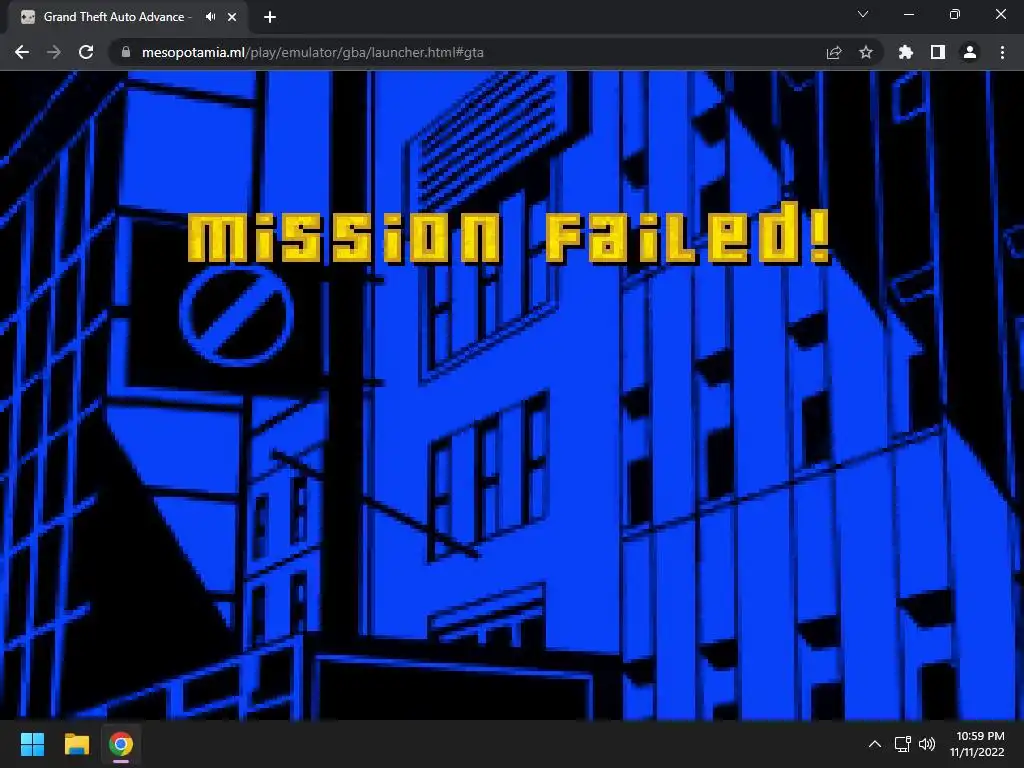Reload the emulator page
This screenshot has width=1024, height=768.
pos(86,52)
